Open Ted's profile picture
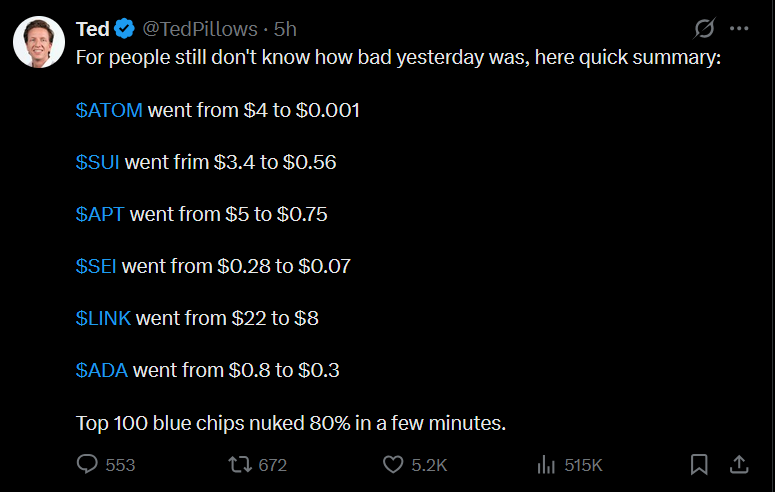 point(40,41)
